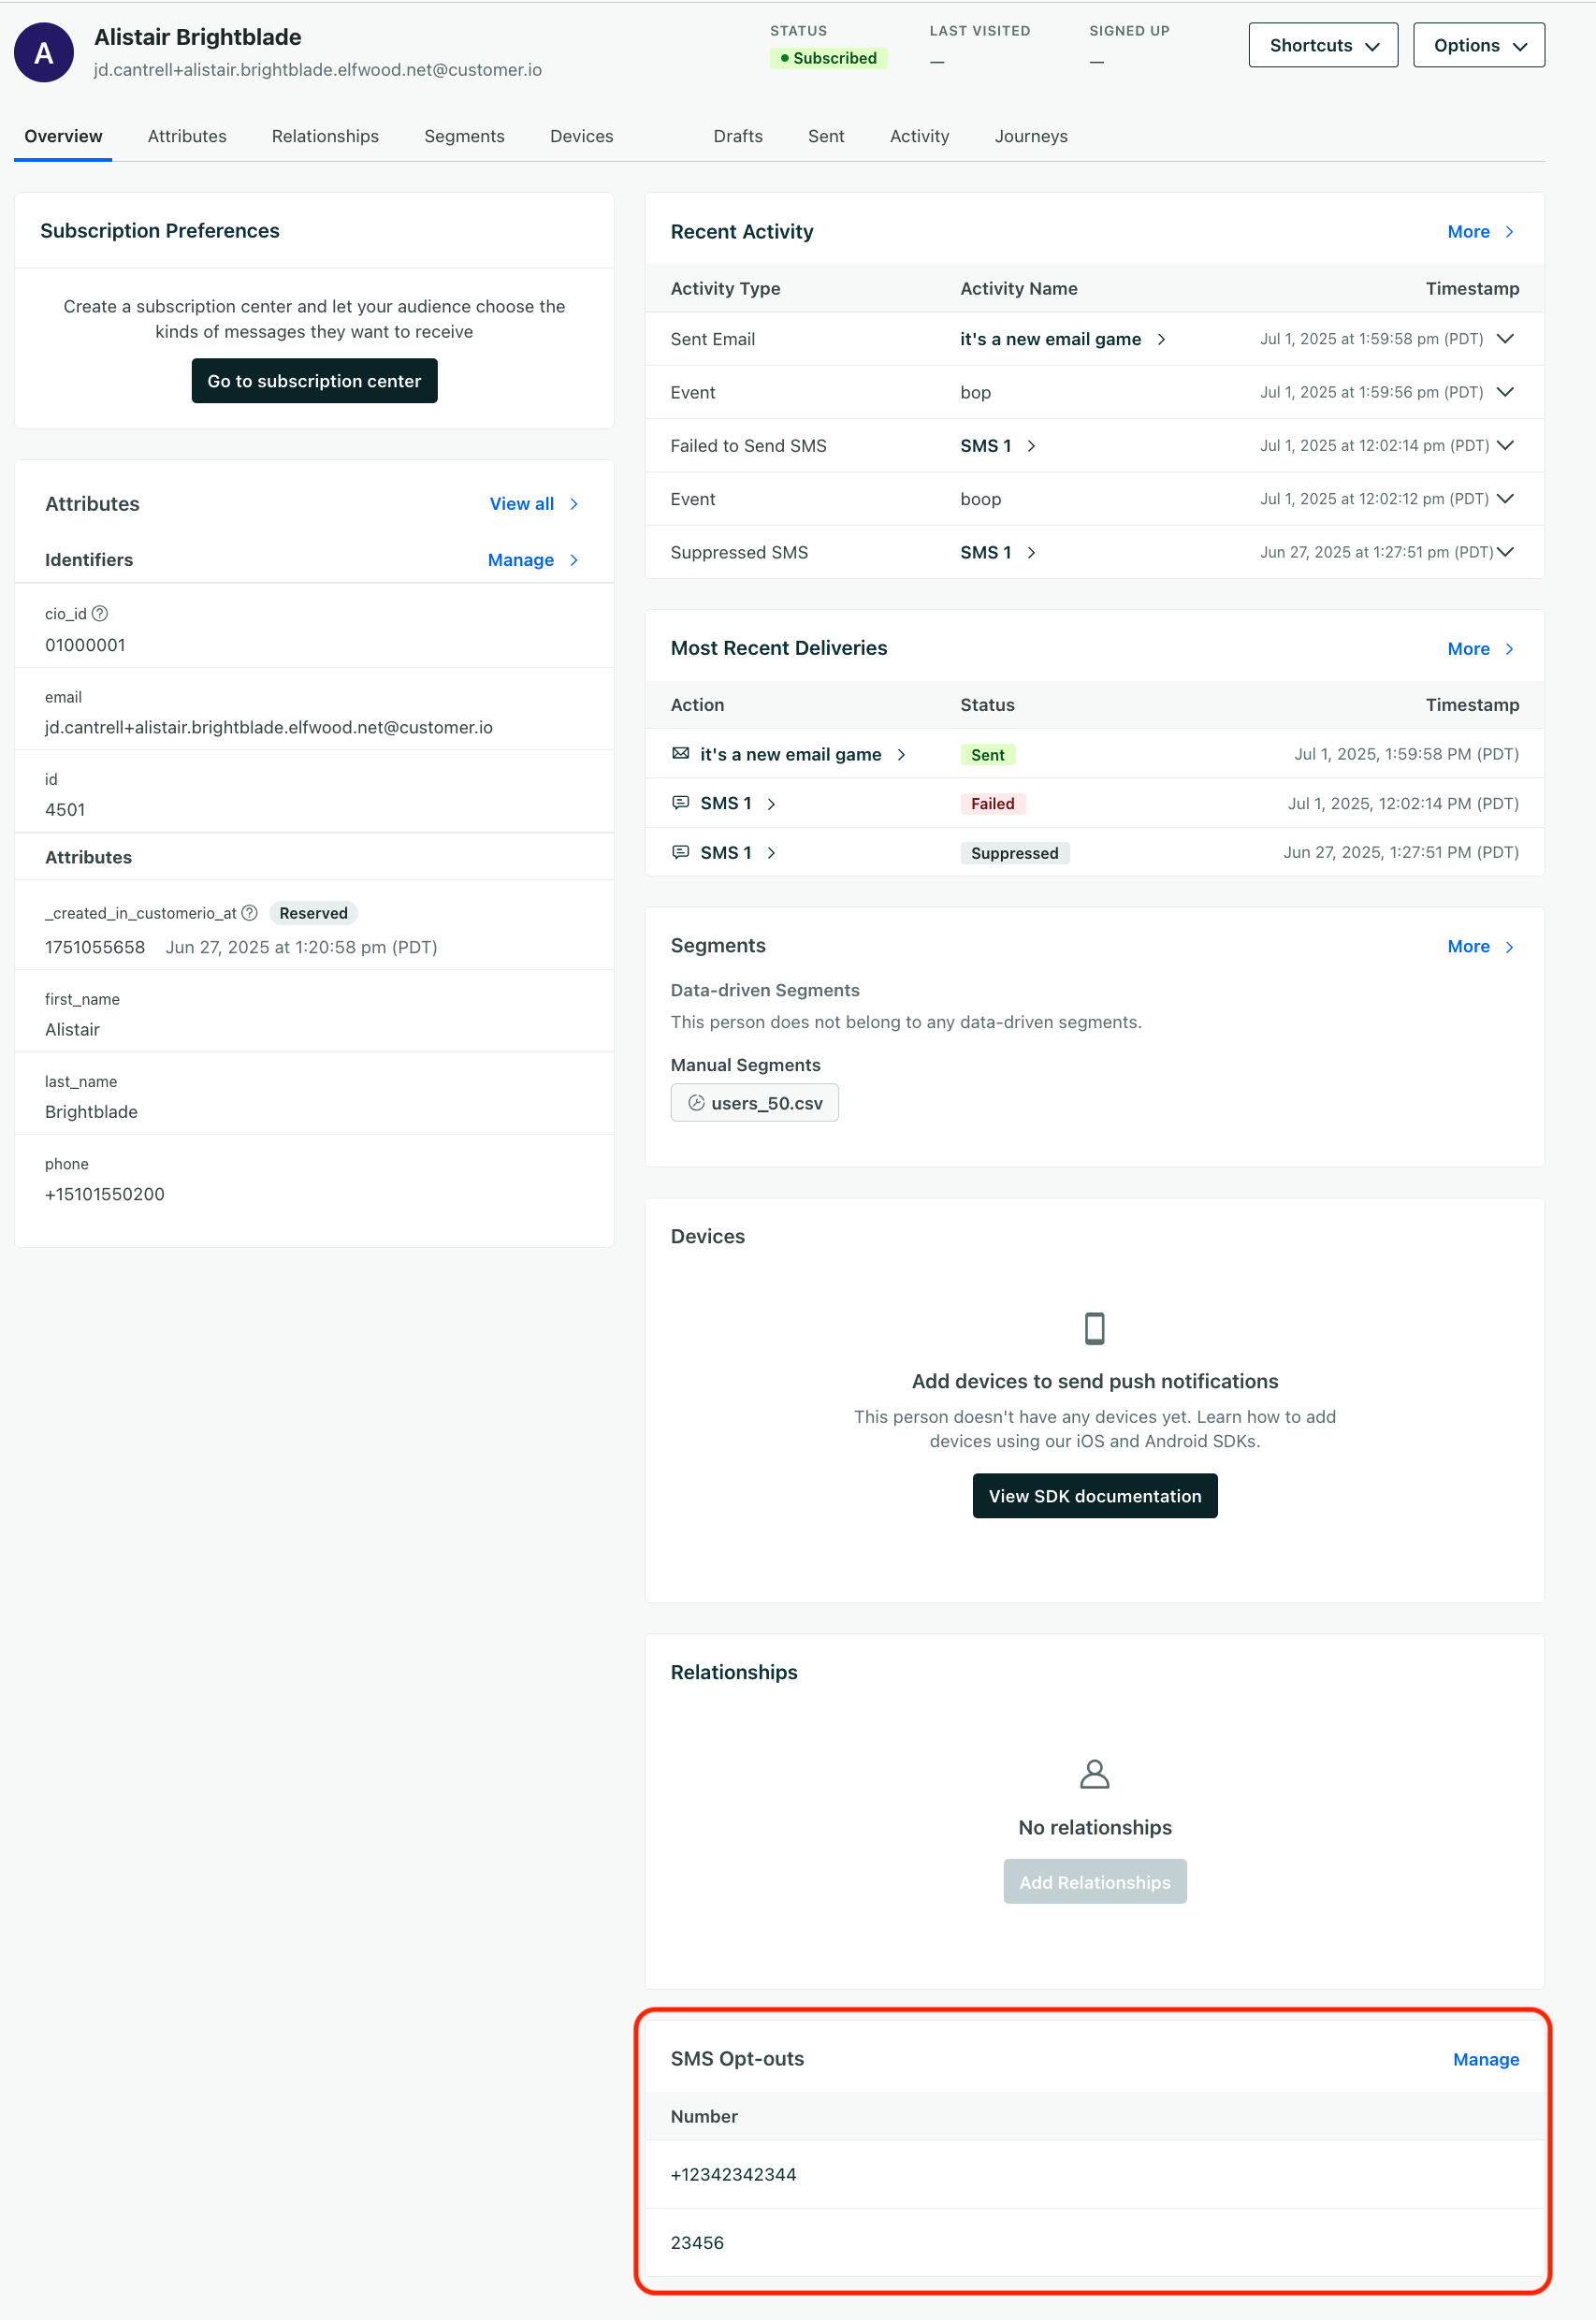Select the Overview tab
The height and width of the screenshot is (2320, 1596).
(63, 136)
